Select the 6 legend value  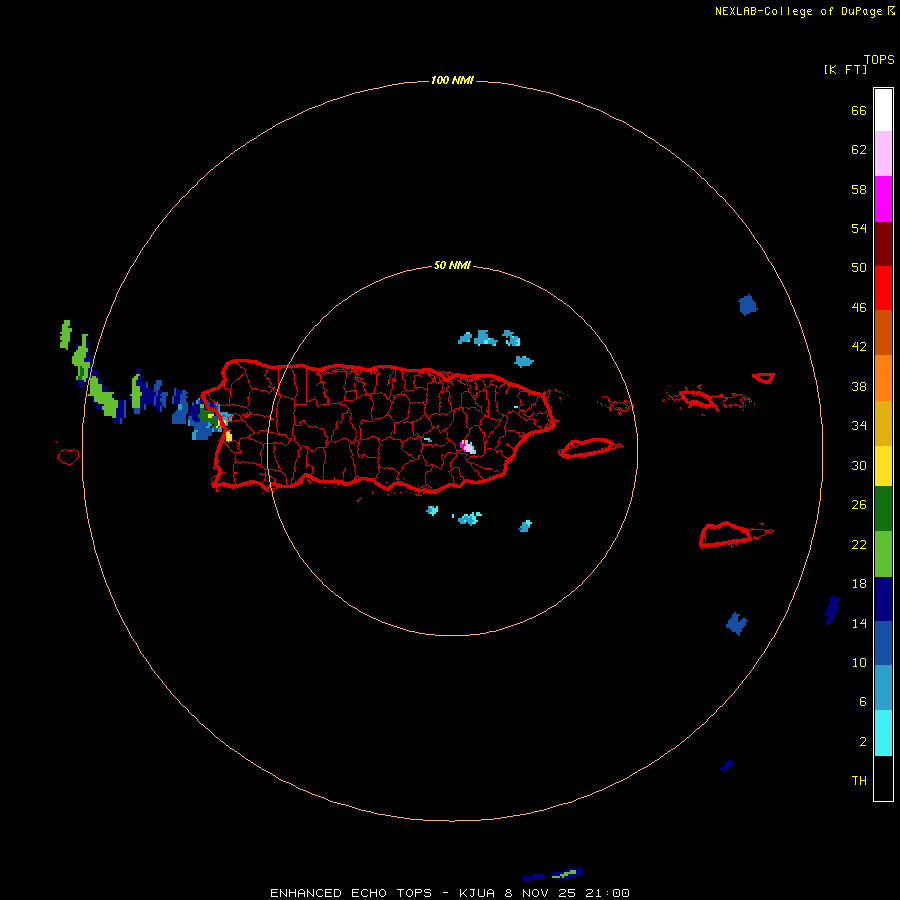coord(863,701)
